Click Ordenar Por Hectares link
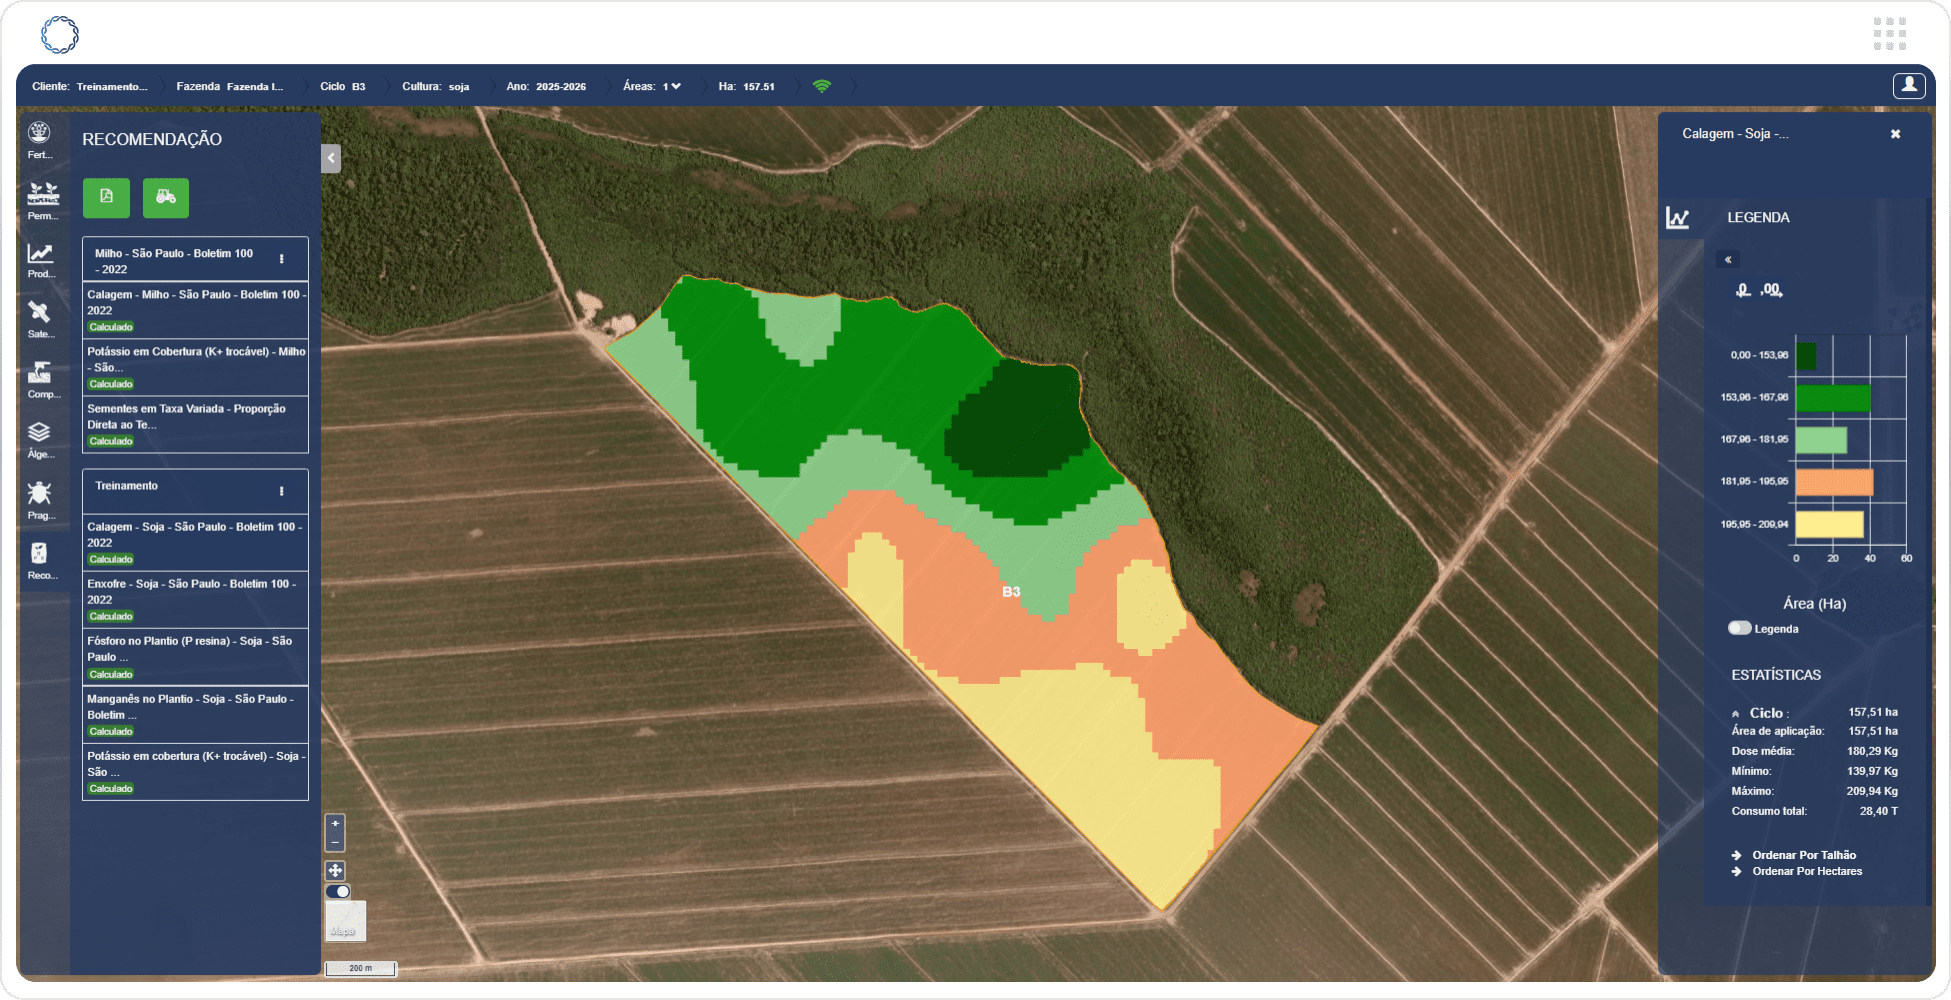1951x1000 pixels. coord(1806,871)
